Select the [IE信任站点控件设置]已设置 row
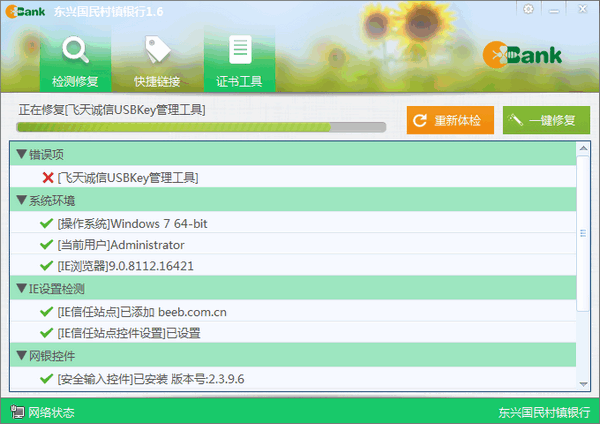600x424 pixels. pos(293,332)
